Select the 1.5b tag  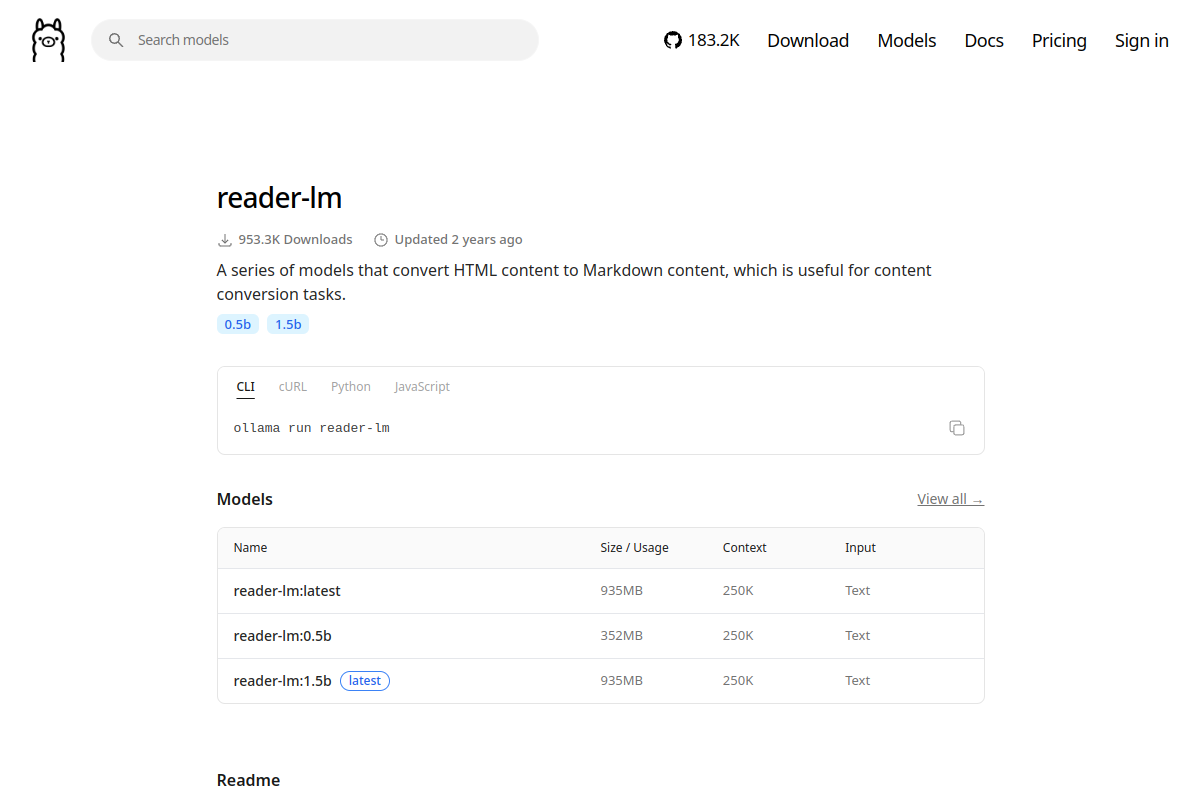tap(288, 324)
